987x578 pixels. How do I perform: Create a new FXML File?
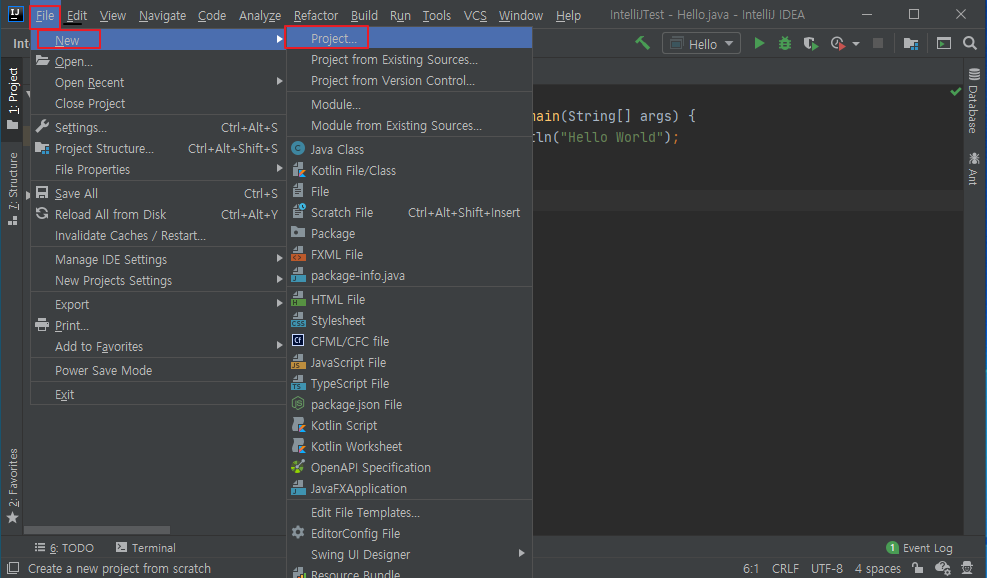(409, 254)
